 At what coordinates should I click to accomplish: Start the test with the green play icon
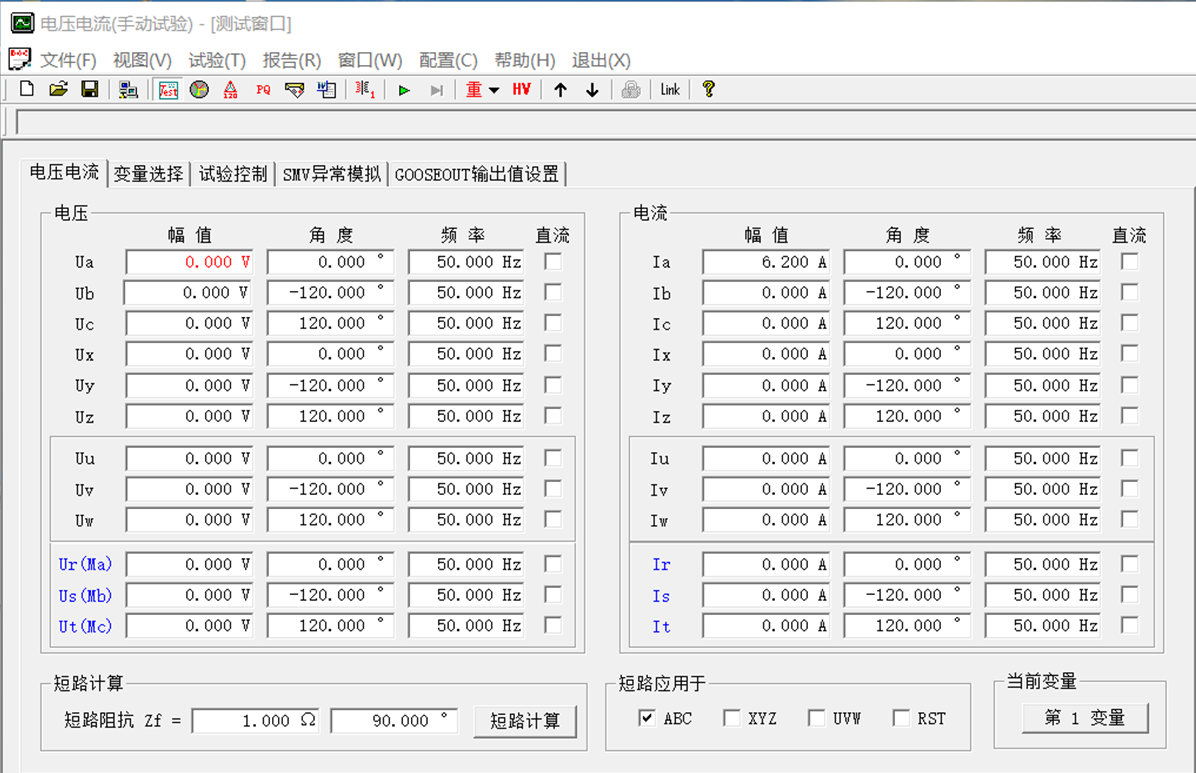coord(404,90)
